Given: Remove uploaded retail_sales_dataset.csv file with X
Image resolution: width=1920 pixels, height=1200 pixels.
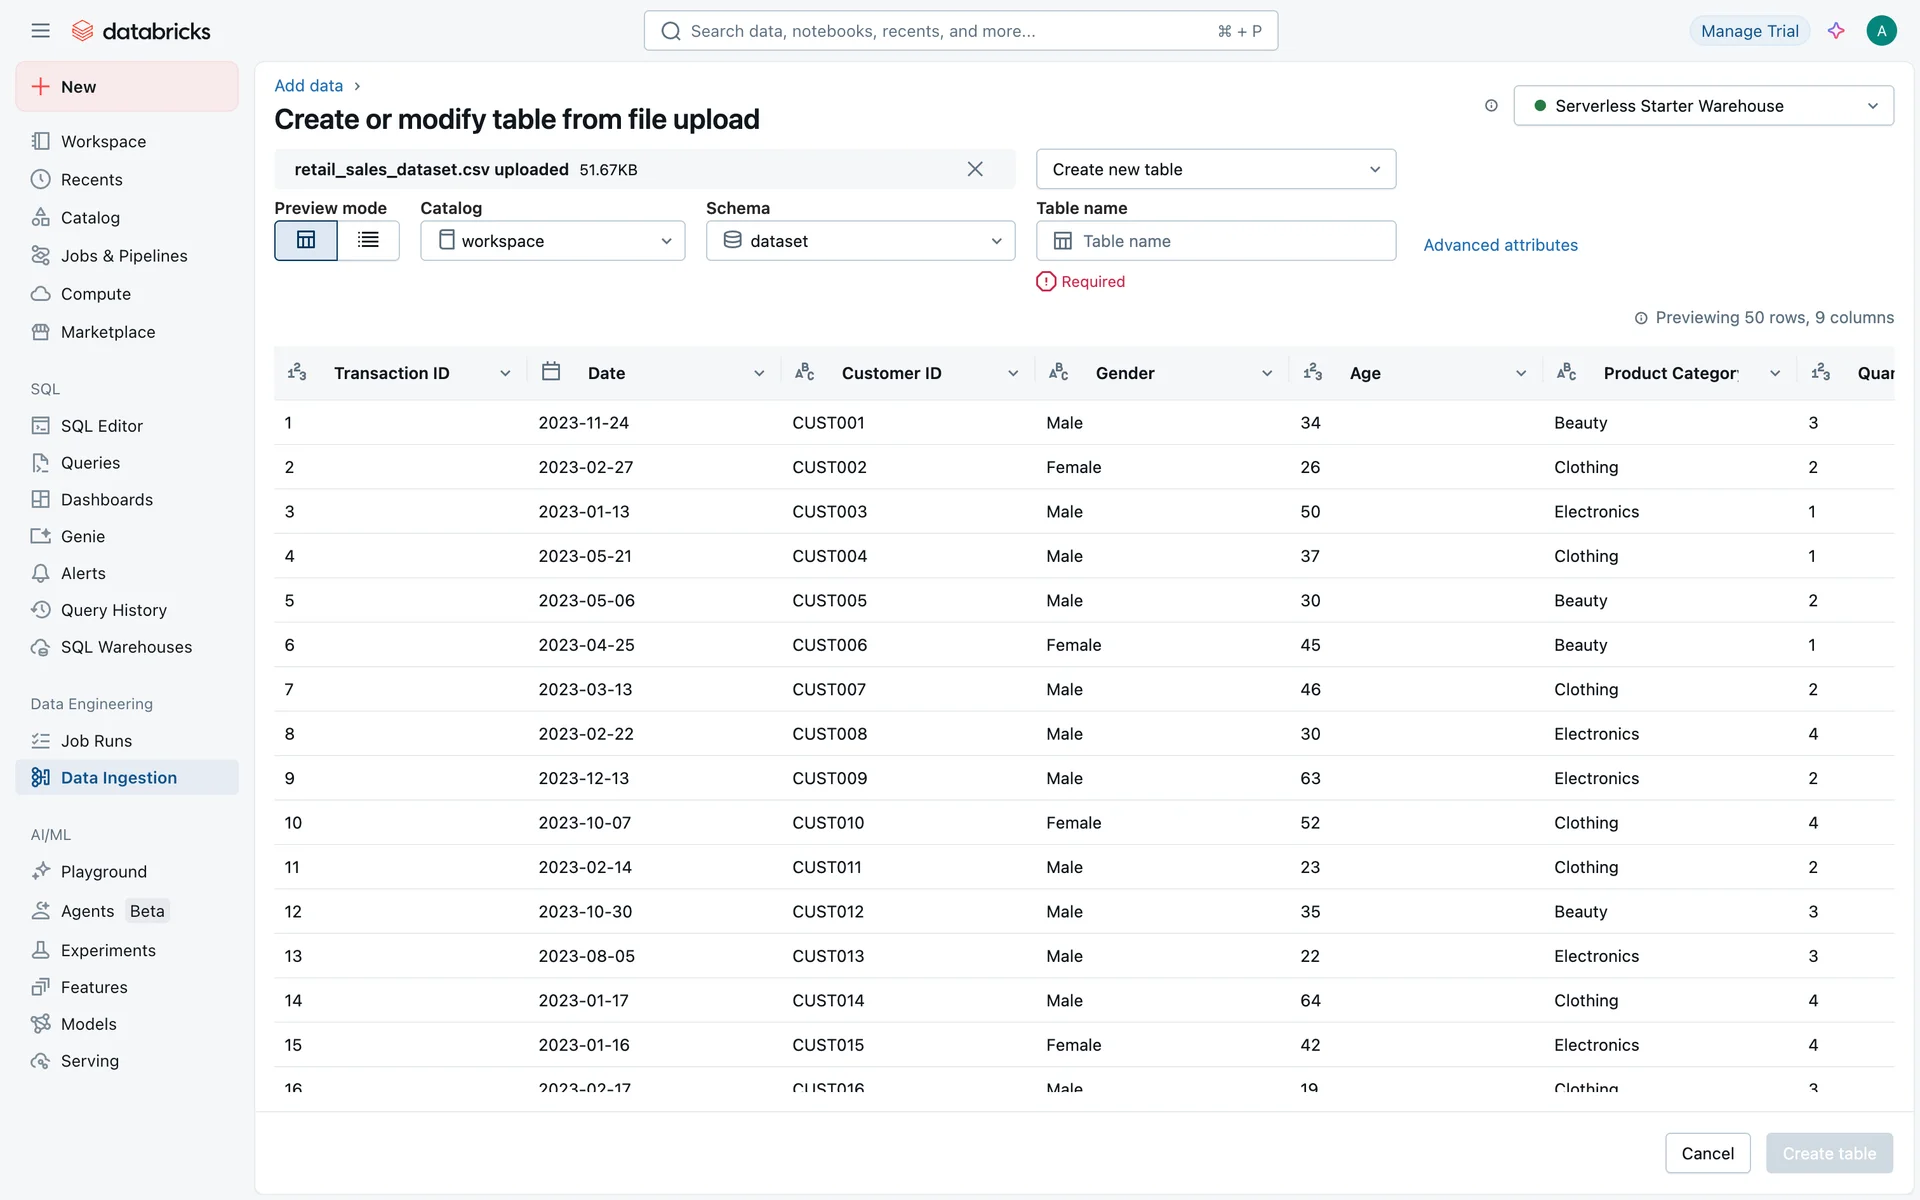Looking at the screenshot, I should click(975, 169).
